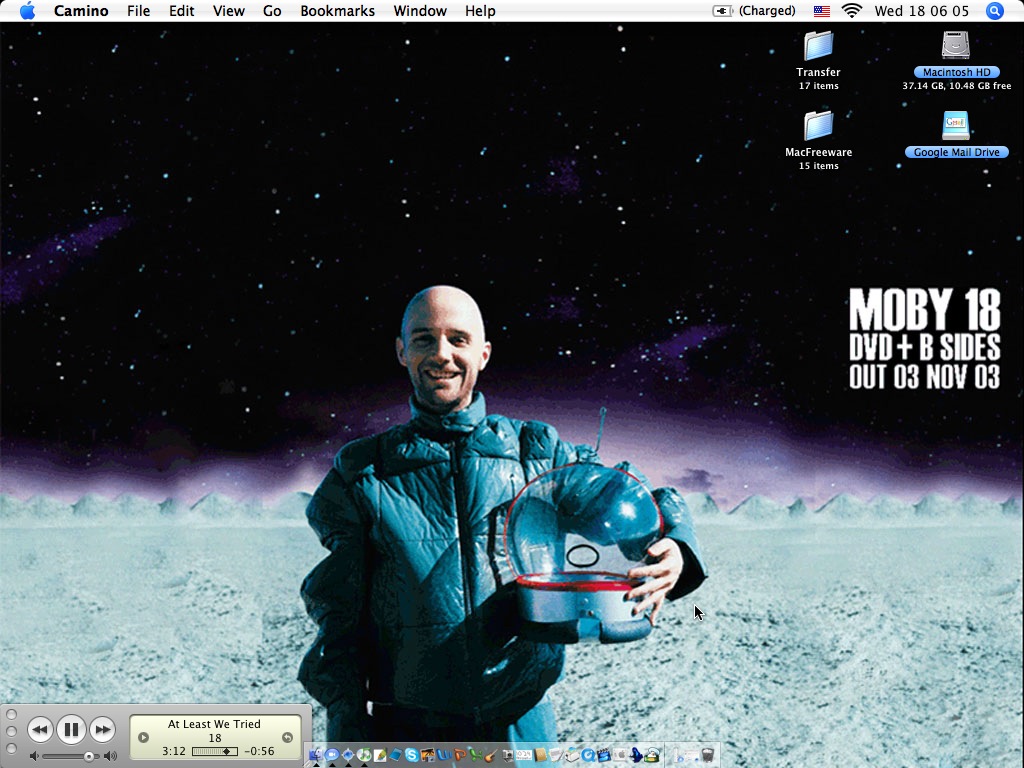Open the Go menu
The height and width of the screenshot is (768, 1024).
(272, 11)
